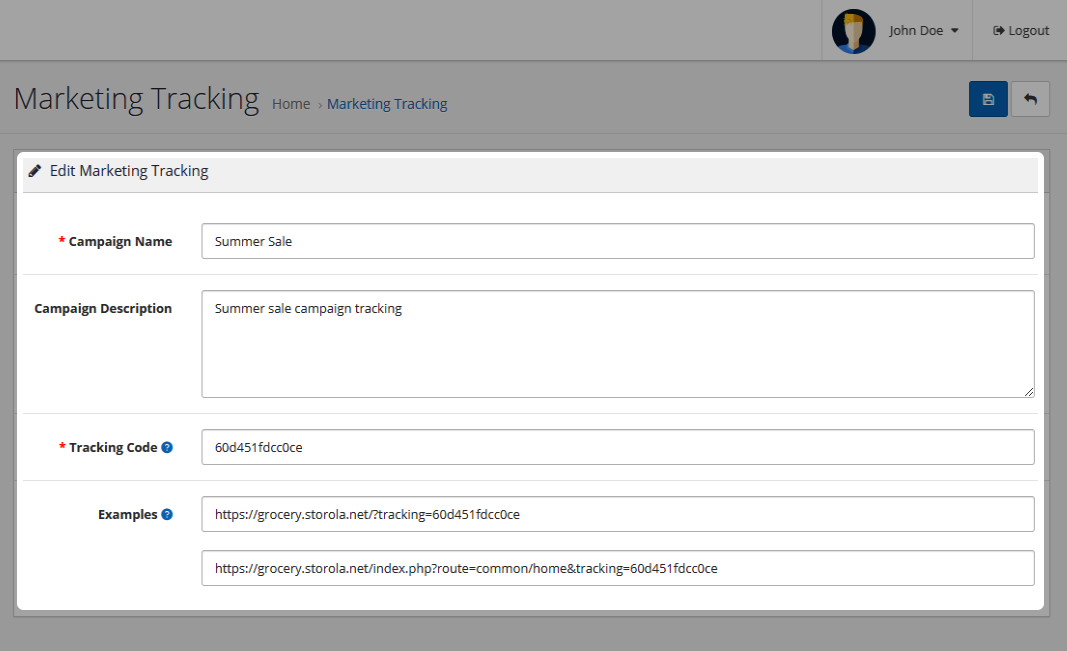
Task: Open the John Doe user dropdown menu
Action: point(916,31)
